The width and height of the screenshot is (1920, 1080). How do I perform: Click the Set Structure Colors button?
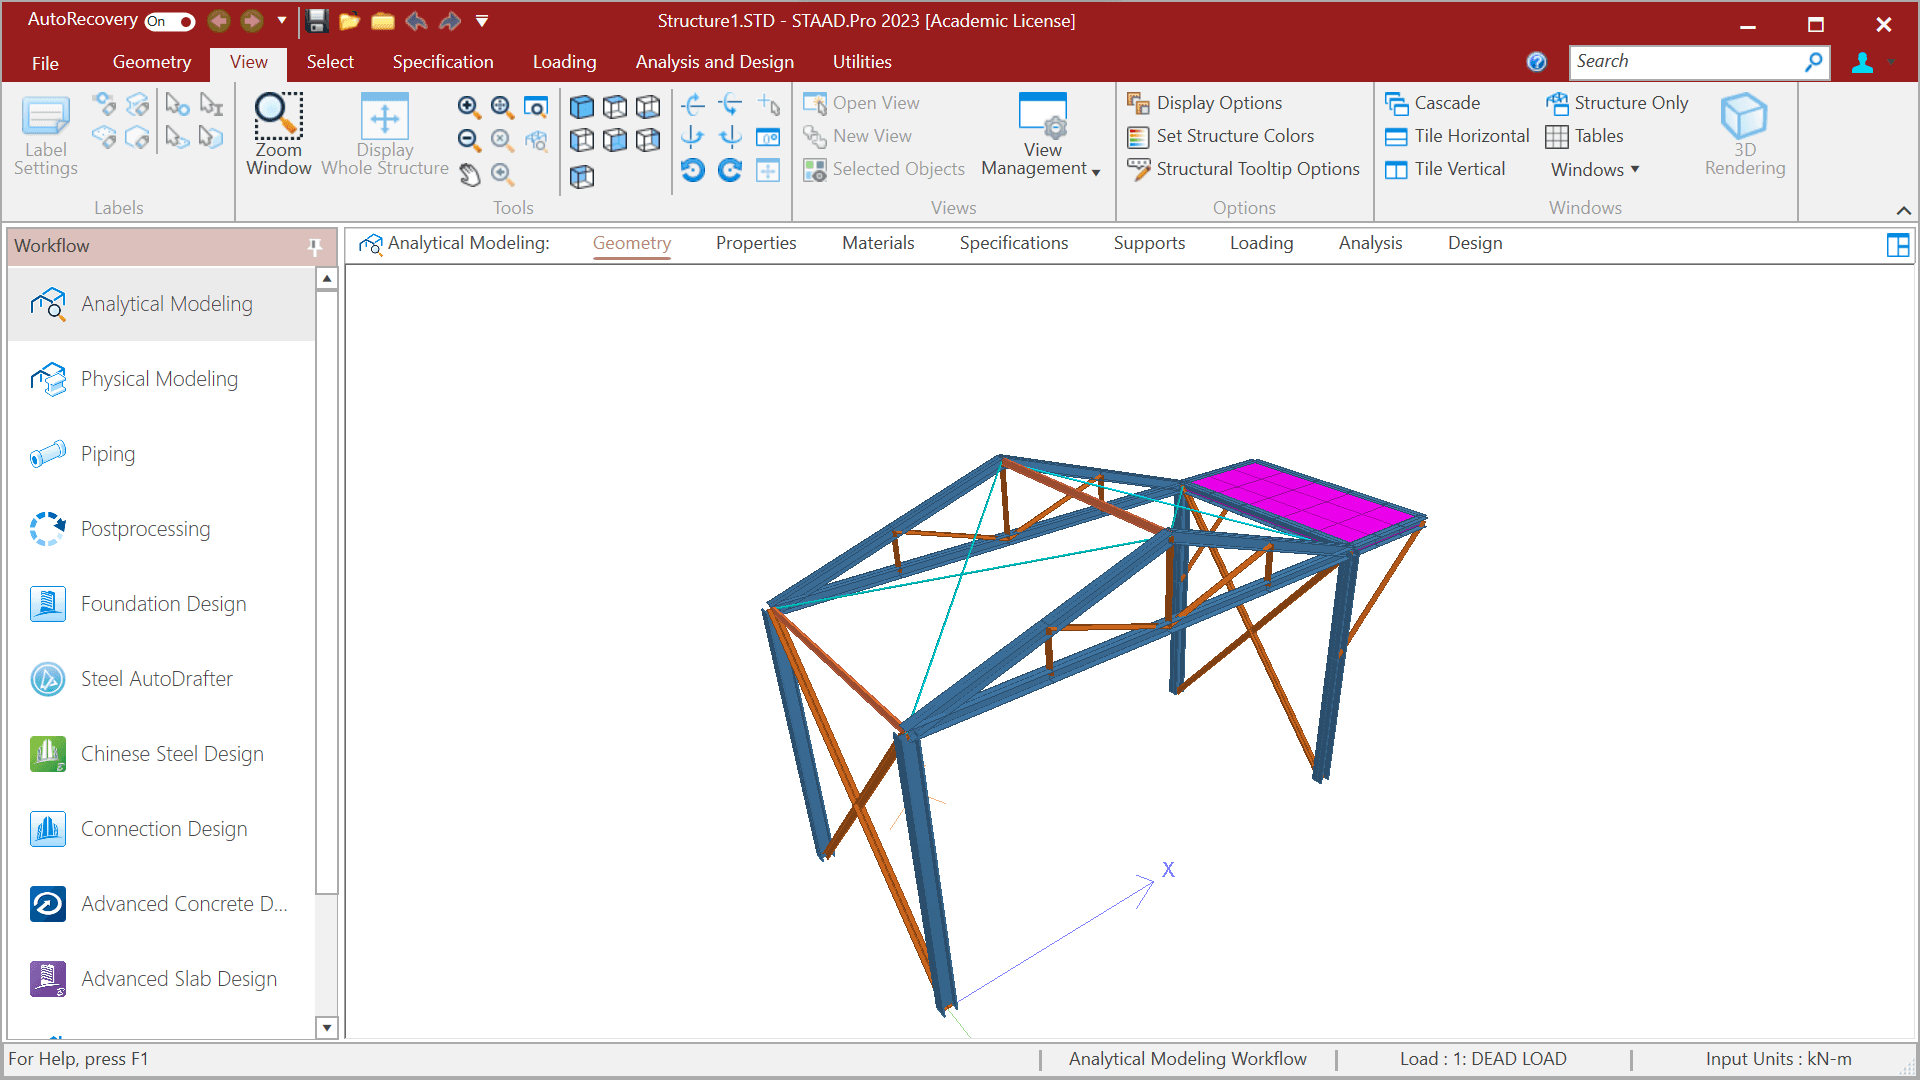(x=1234, y=136)
